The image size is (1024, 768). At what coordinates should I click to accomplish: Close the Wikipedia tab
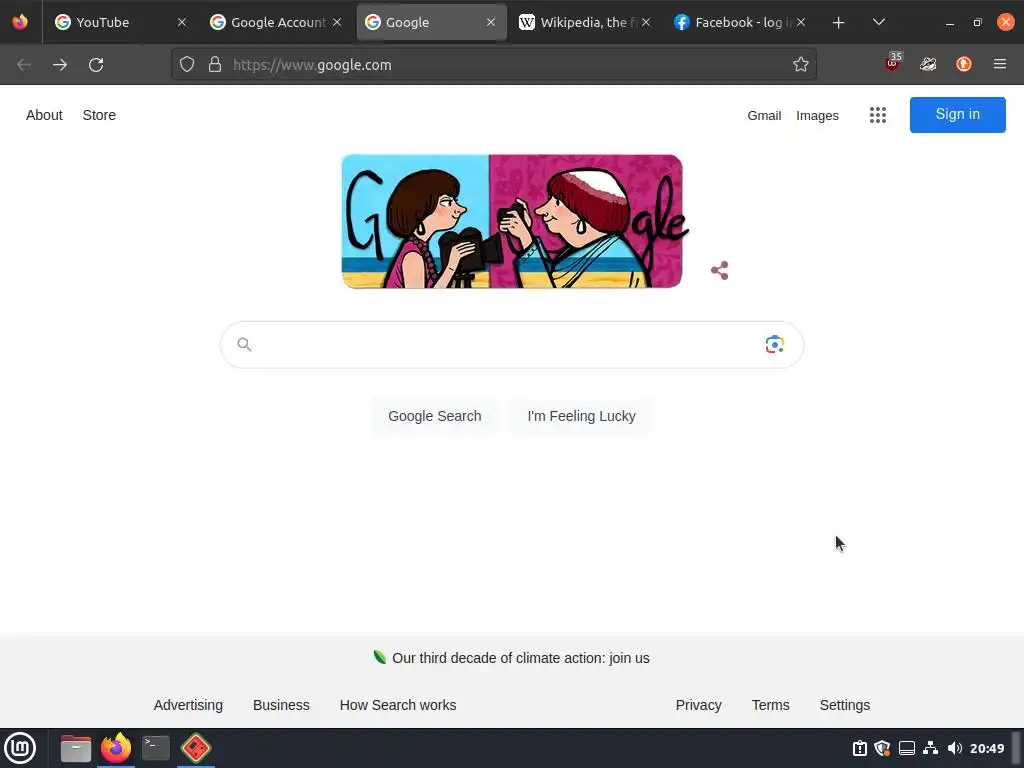[646, 22]
